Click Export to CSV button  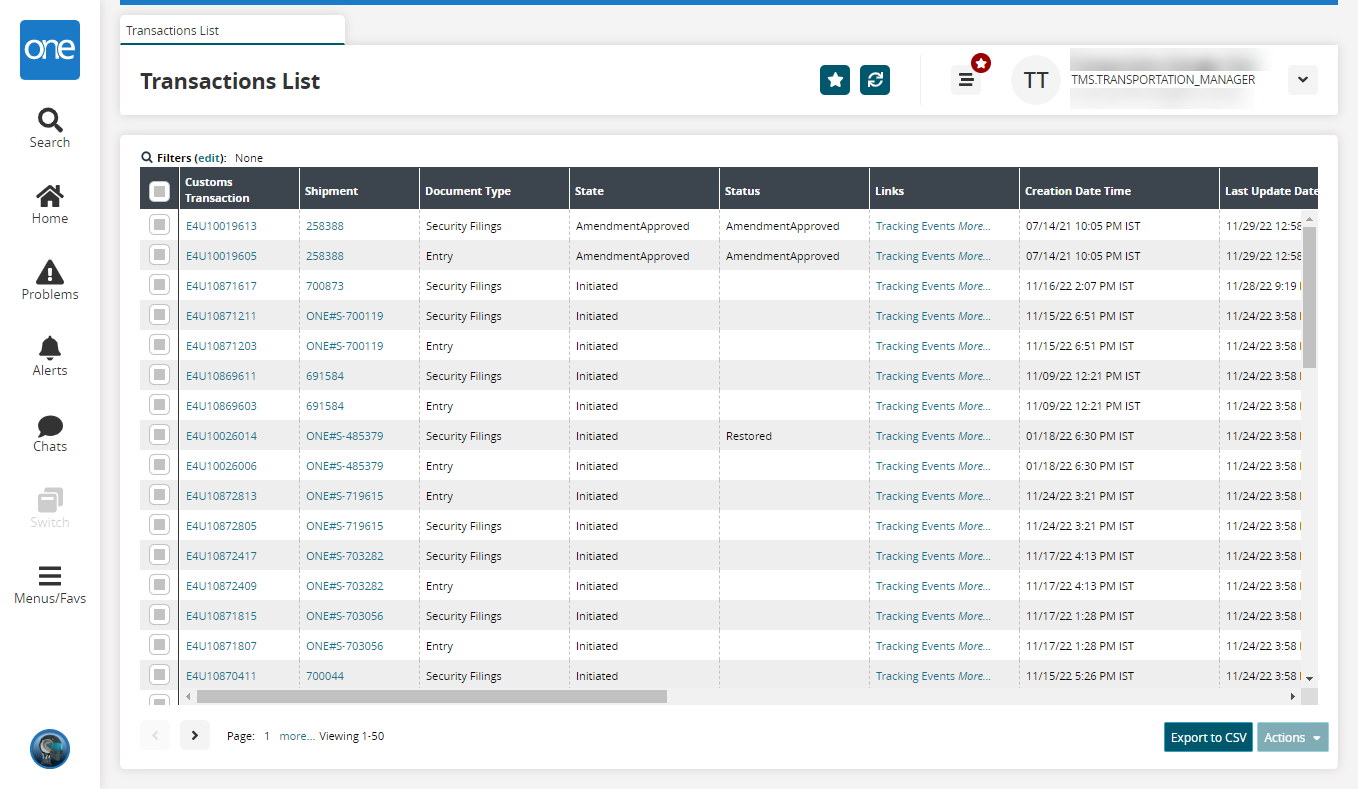click(x=1208, y=738)
